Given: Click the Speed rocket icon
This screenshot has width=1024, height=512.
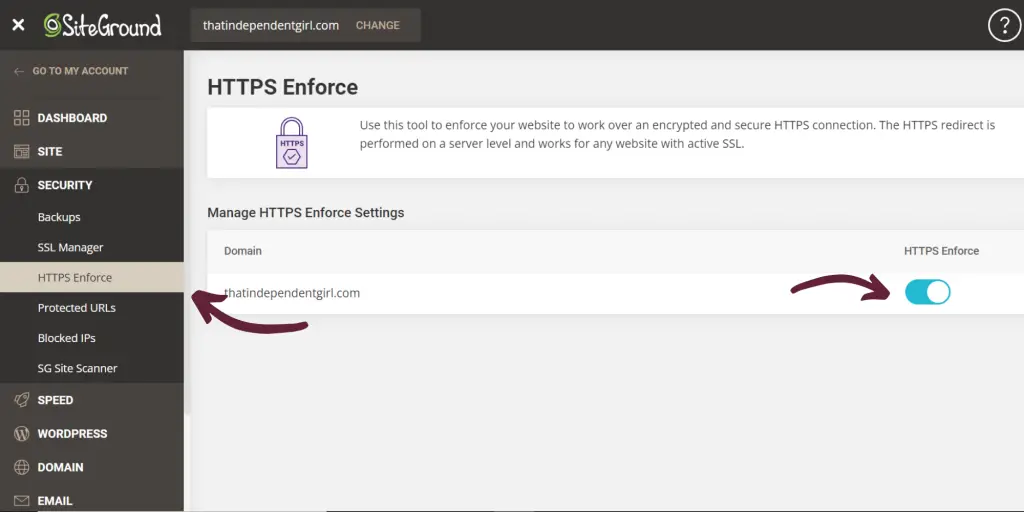Looking at the screenshot, I should click(22, 400).
